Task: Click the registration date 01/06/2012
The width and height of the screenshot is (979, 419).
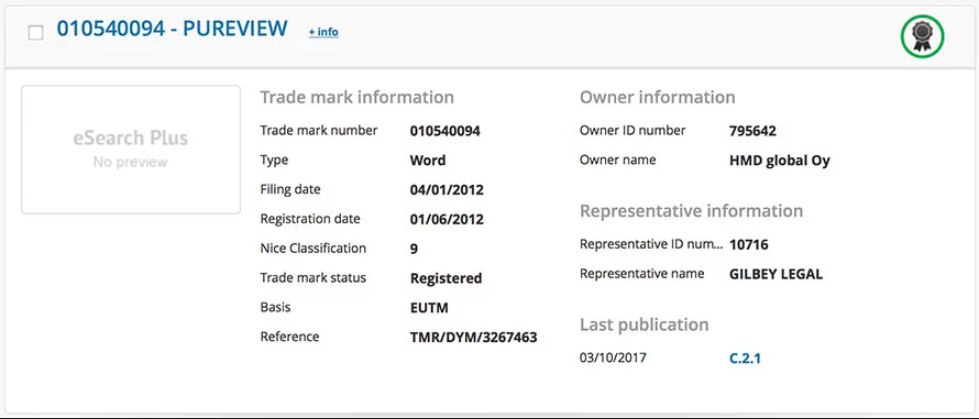Action: (x=446, y=220)
